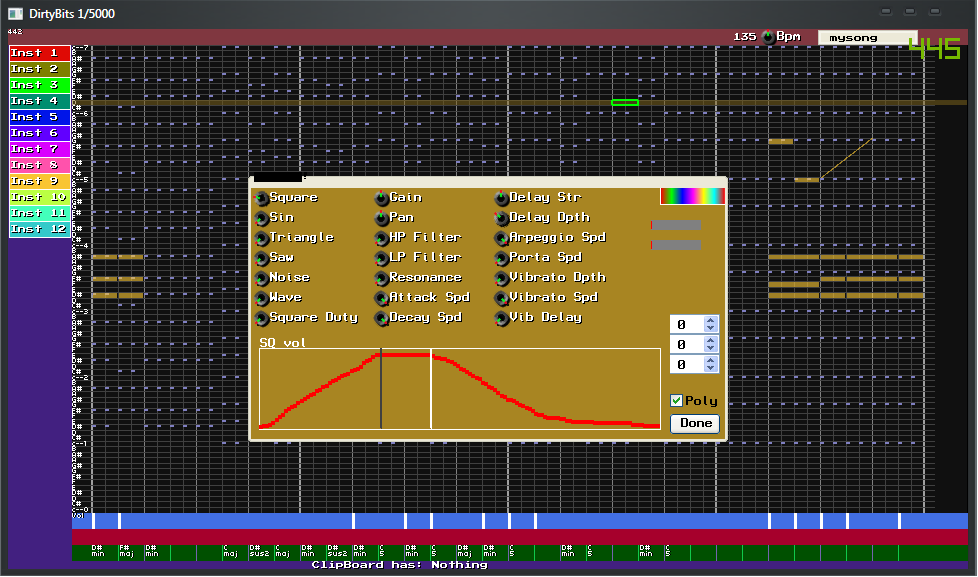
Task: Click the DirtyBits app icon in title bar
Action: click(15, 14)
